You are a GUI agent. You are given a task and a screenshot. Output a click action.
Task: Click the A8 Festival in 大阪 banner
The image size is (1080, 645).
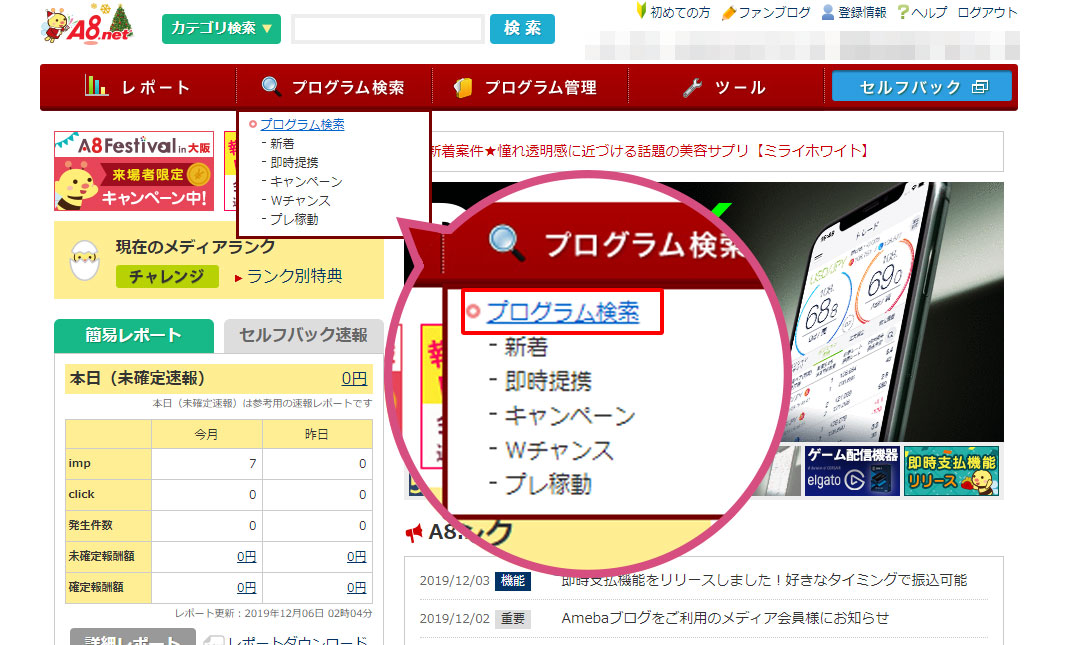pyautogui.click(x=134, y=171)
